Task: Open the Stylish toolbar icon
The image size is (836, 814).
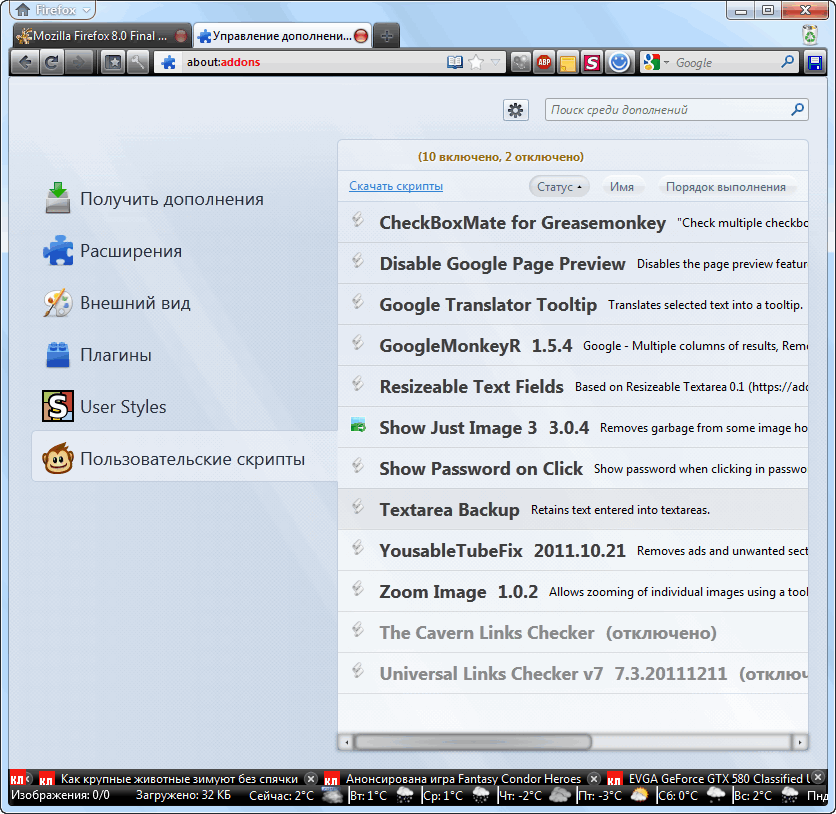Action: coord(592,63)
